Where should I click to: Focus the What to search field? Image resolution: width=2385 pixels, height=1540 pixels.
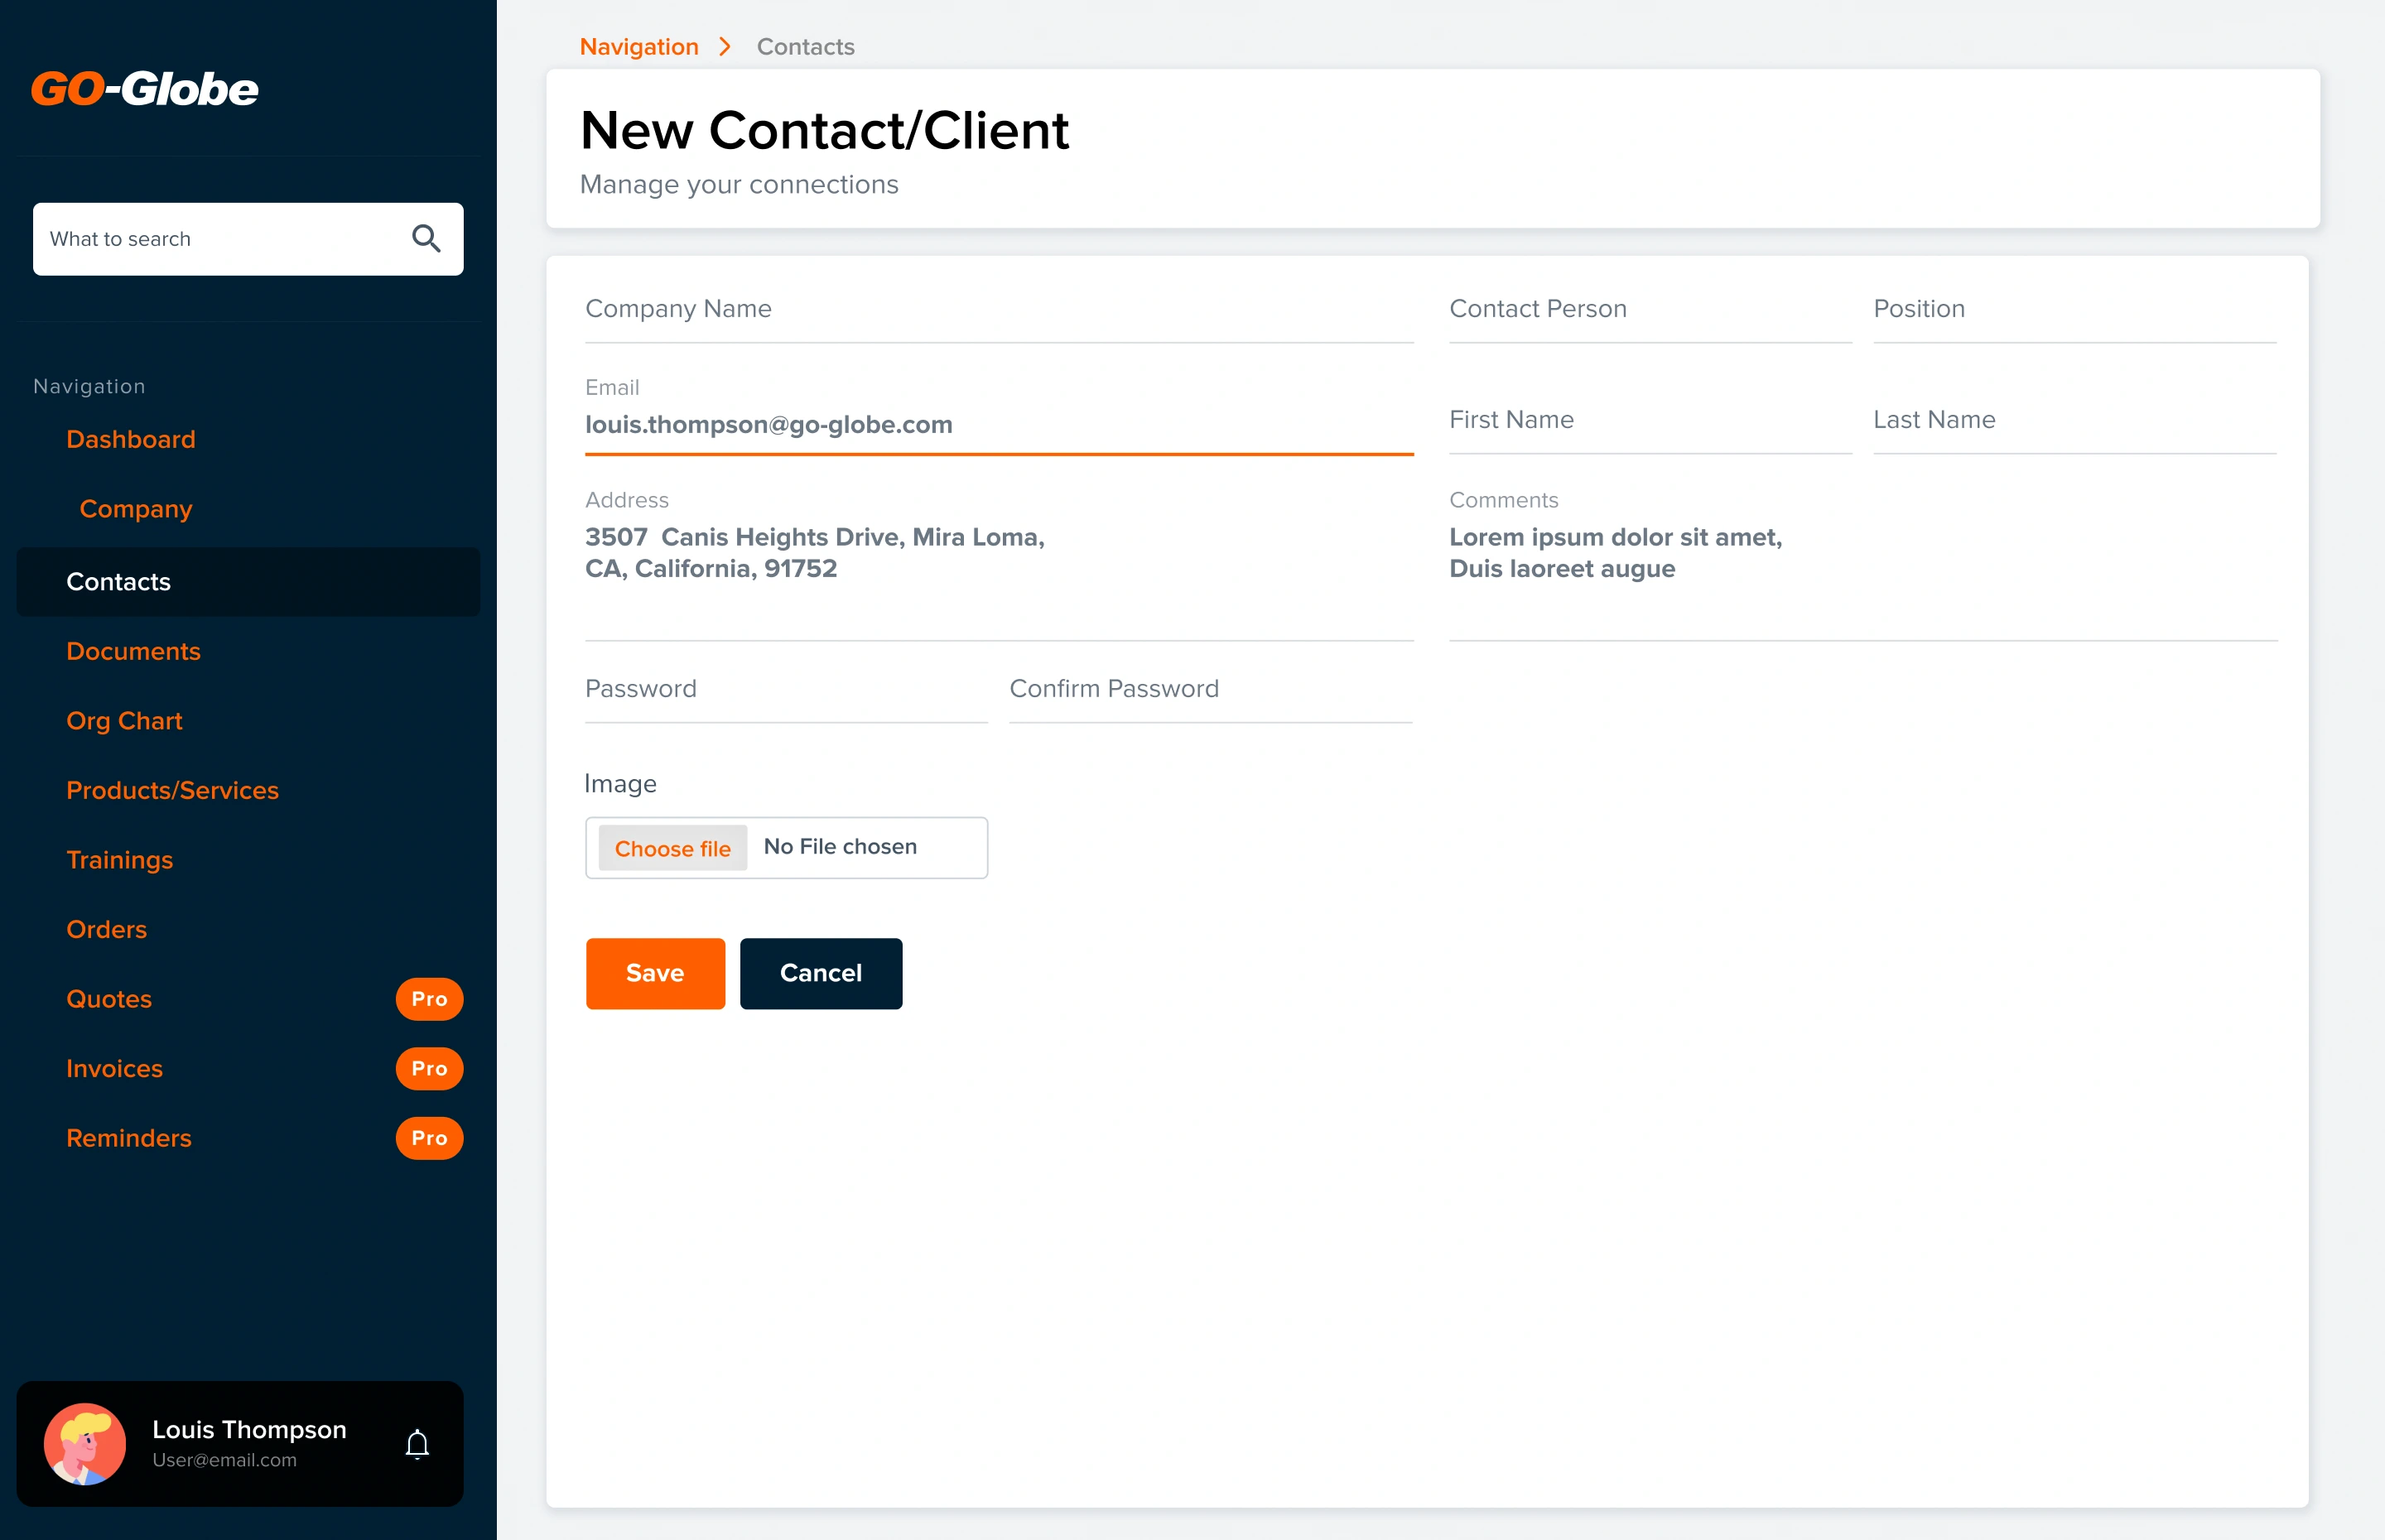pos(248,238)
